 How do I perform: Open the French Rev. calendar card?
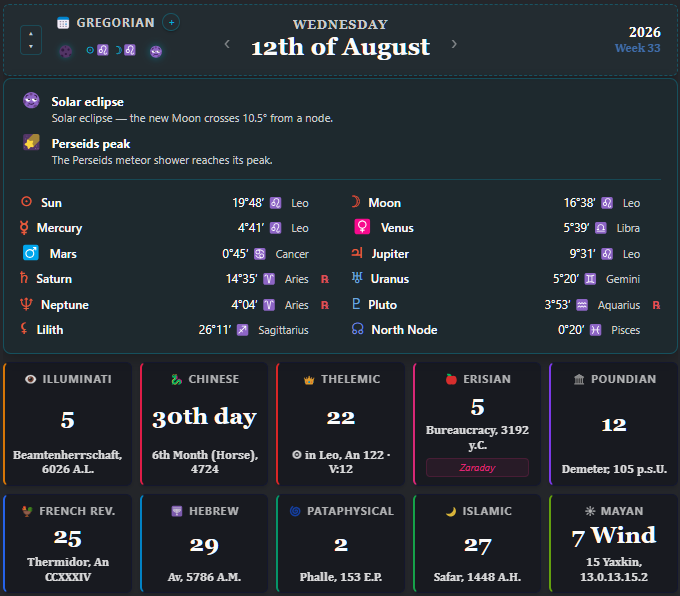click(68, 544)
